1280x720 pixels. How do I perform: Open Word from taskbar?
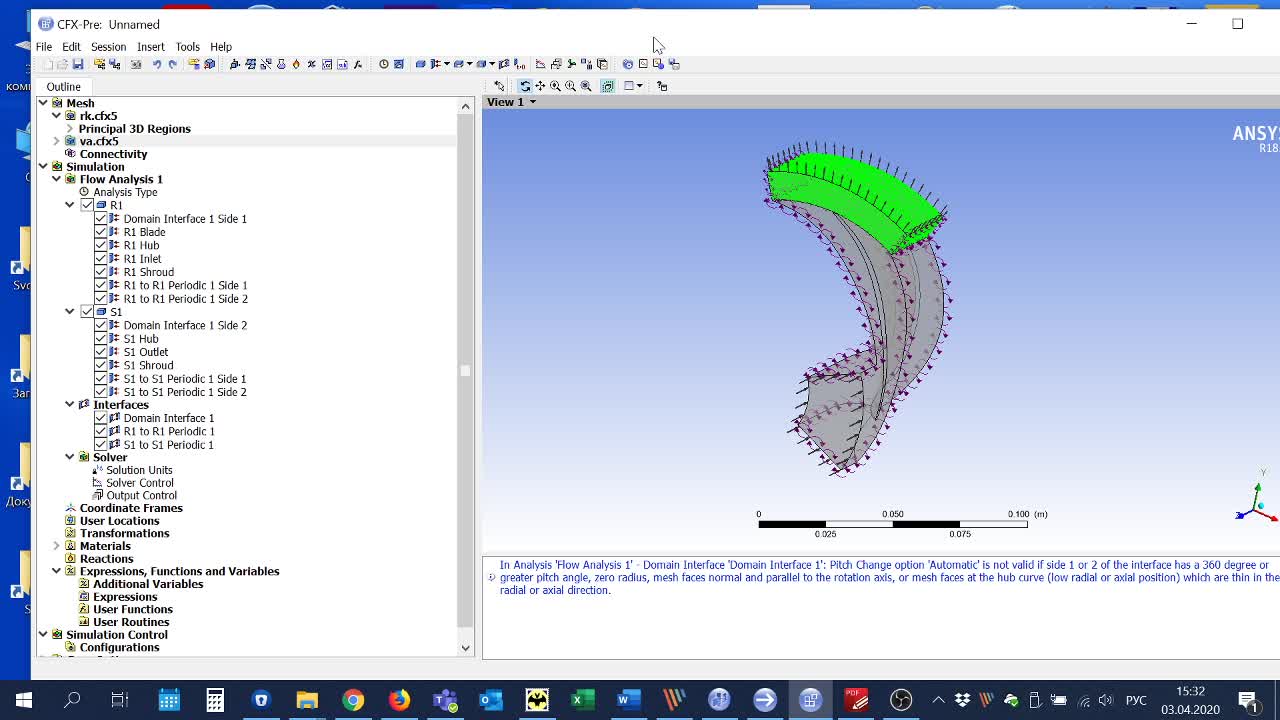click(628, 700)
